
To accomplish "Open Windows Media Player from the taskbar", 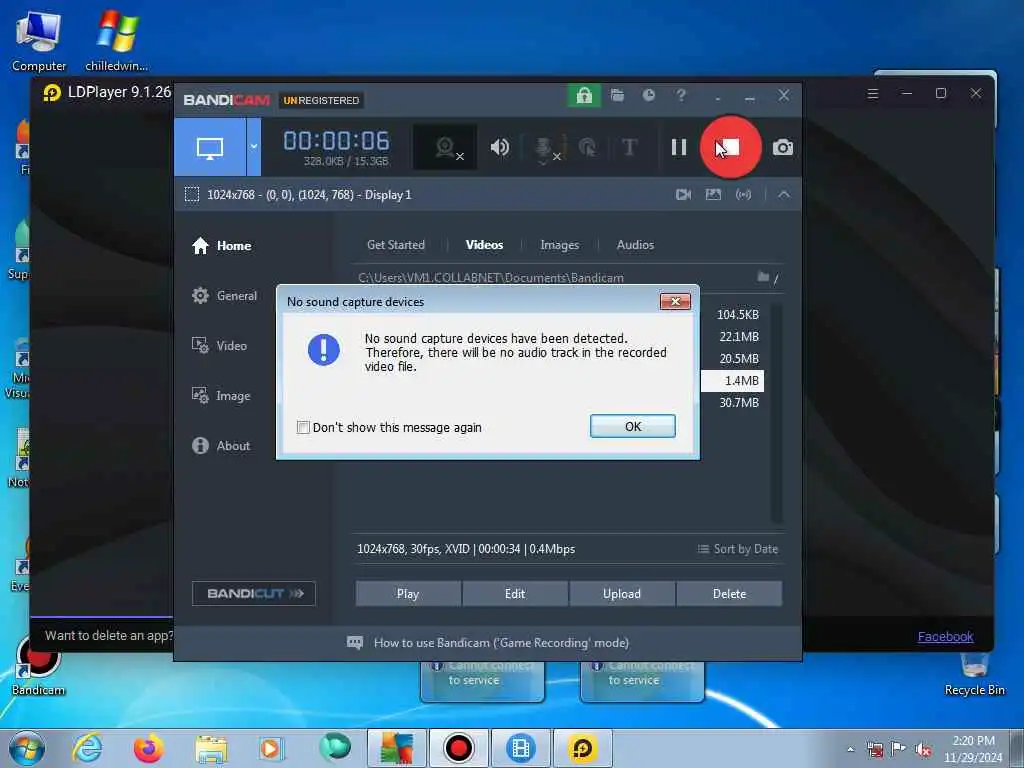I will point(270,748).
